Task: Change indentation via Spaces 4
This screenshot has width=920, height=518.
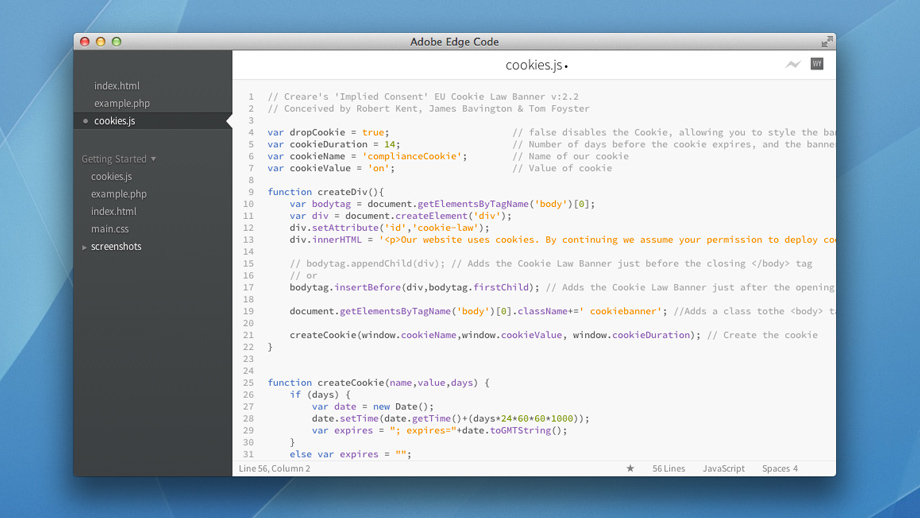Action: coord(780,468)
